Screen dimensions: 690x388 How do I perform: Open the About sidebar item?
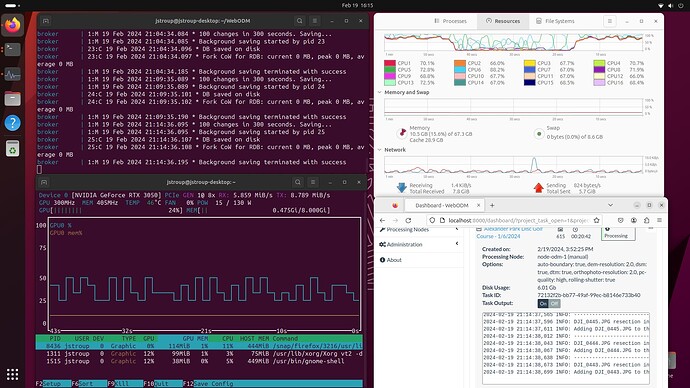pos(390,260)
